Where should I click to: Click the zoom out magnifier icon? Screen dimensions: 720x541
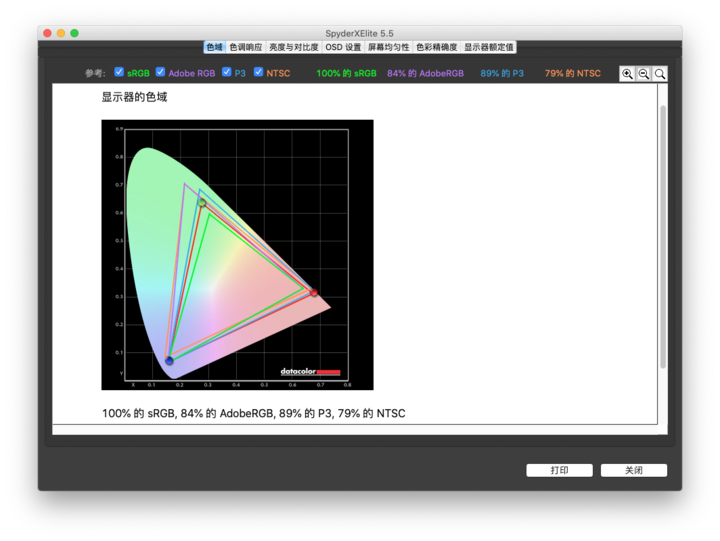pyautogui.click(x=644, y=73)
